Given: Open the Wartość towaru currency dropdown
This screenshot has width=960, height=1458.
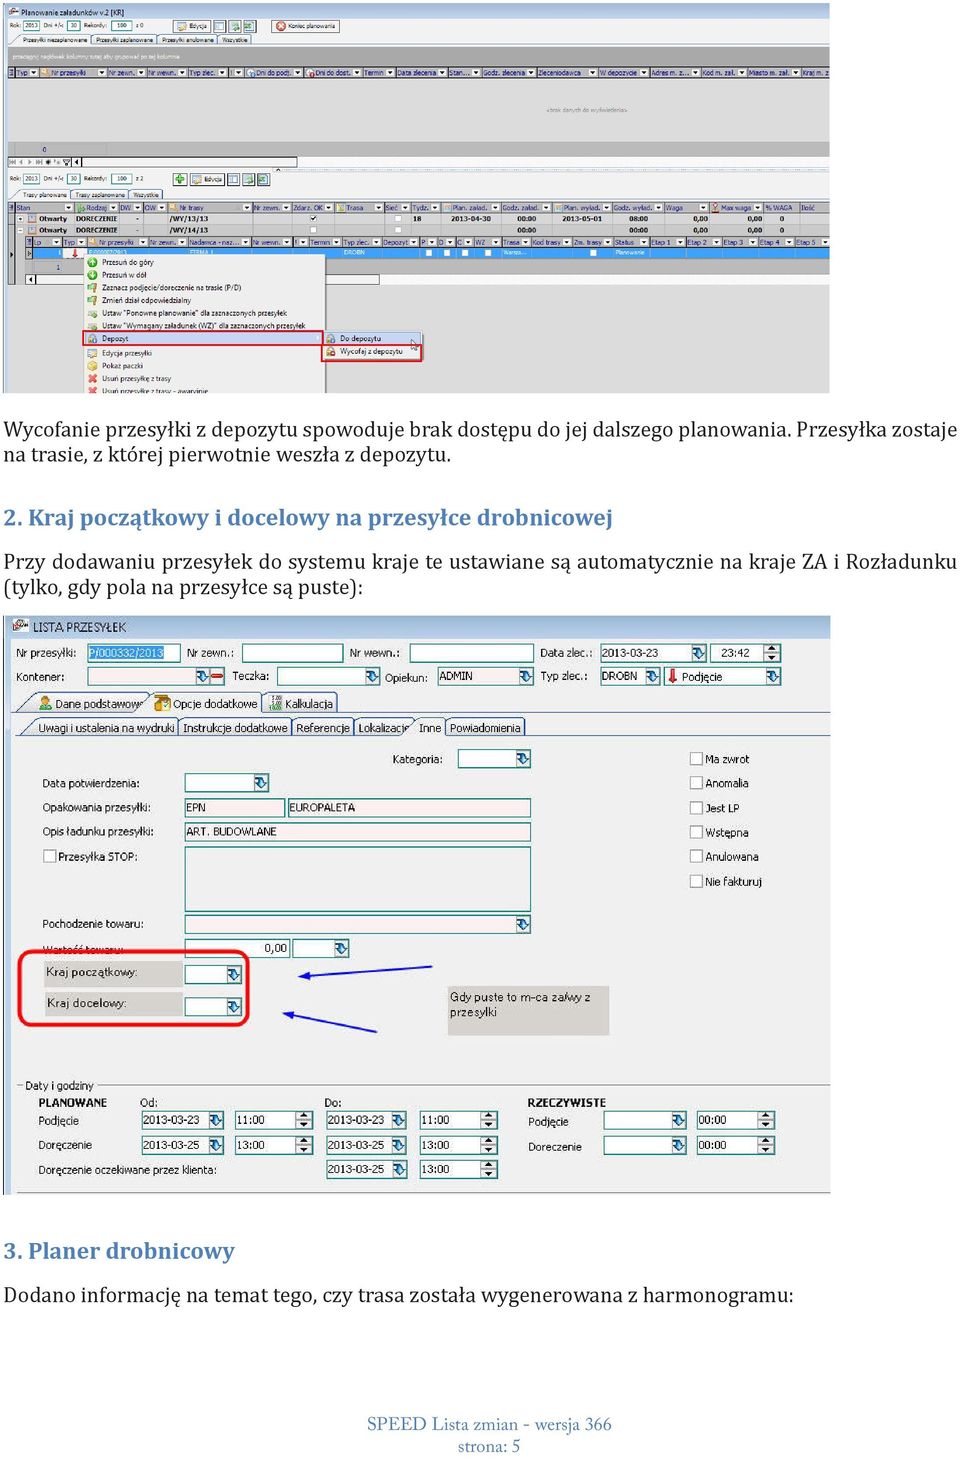Looking at the screenshot, I should tap(341, 948).
